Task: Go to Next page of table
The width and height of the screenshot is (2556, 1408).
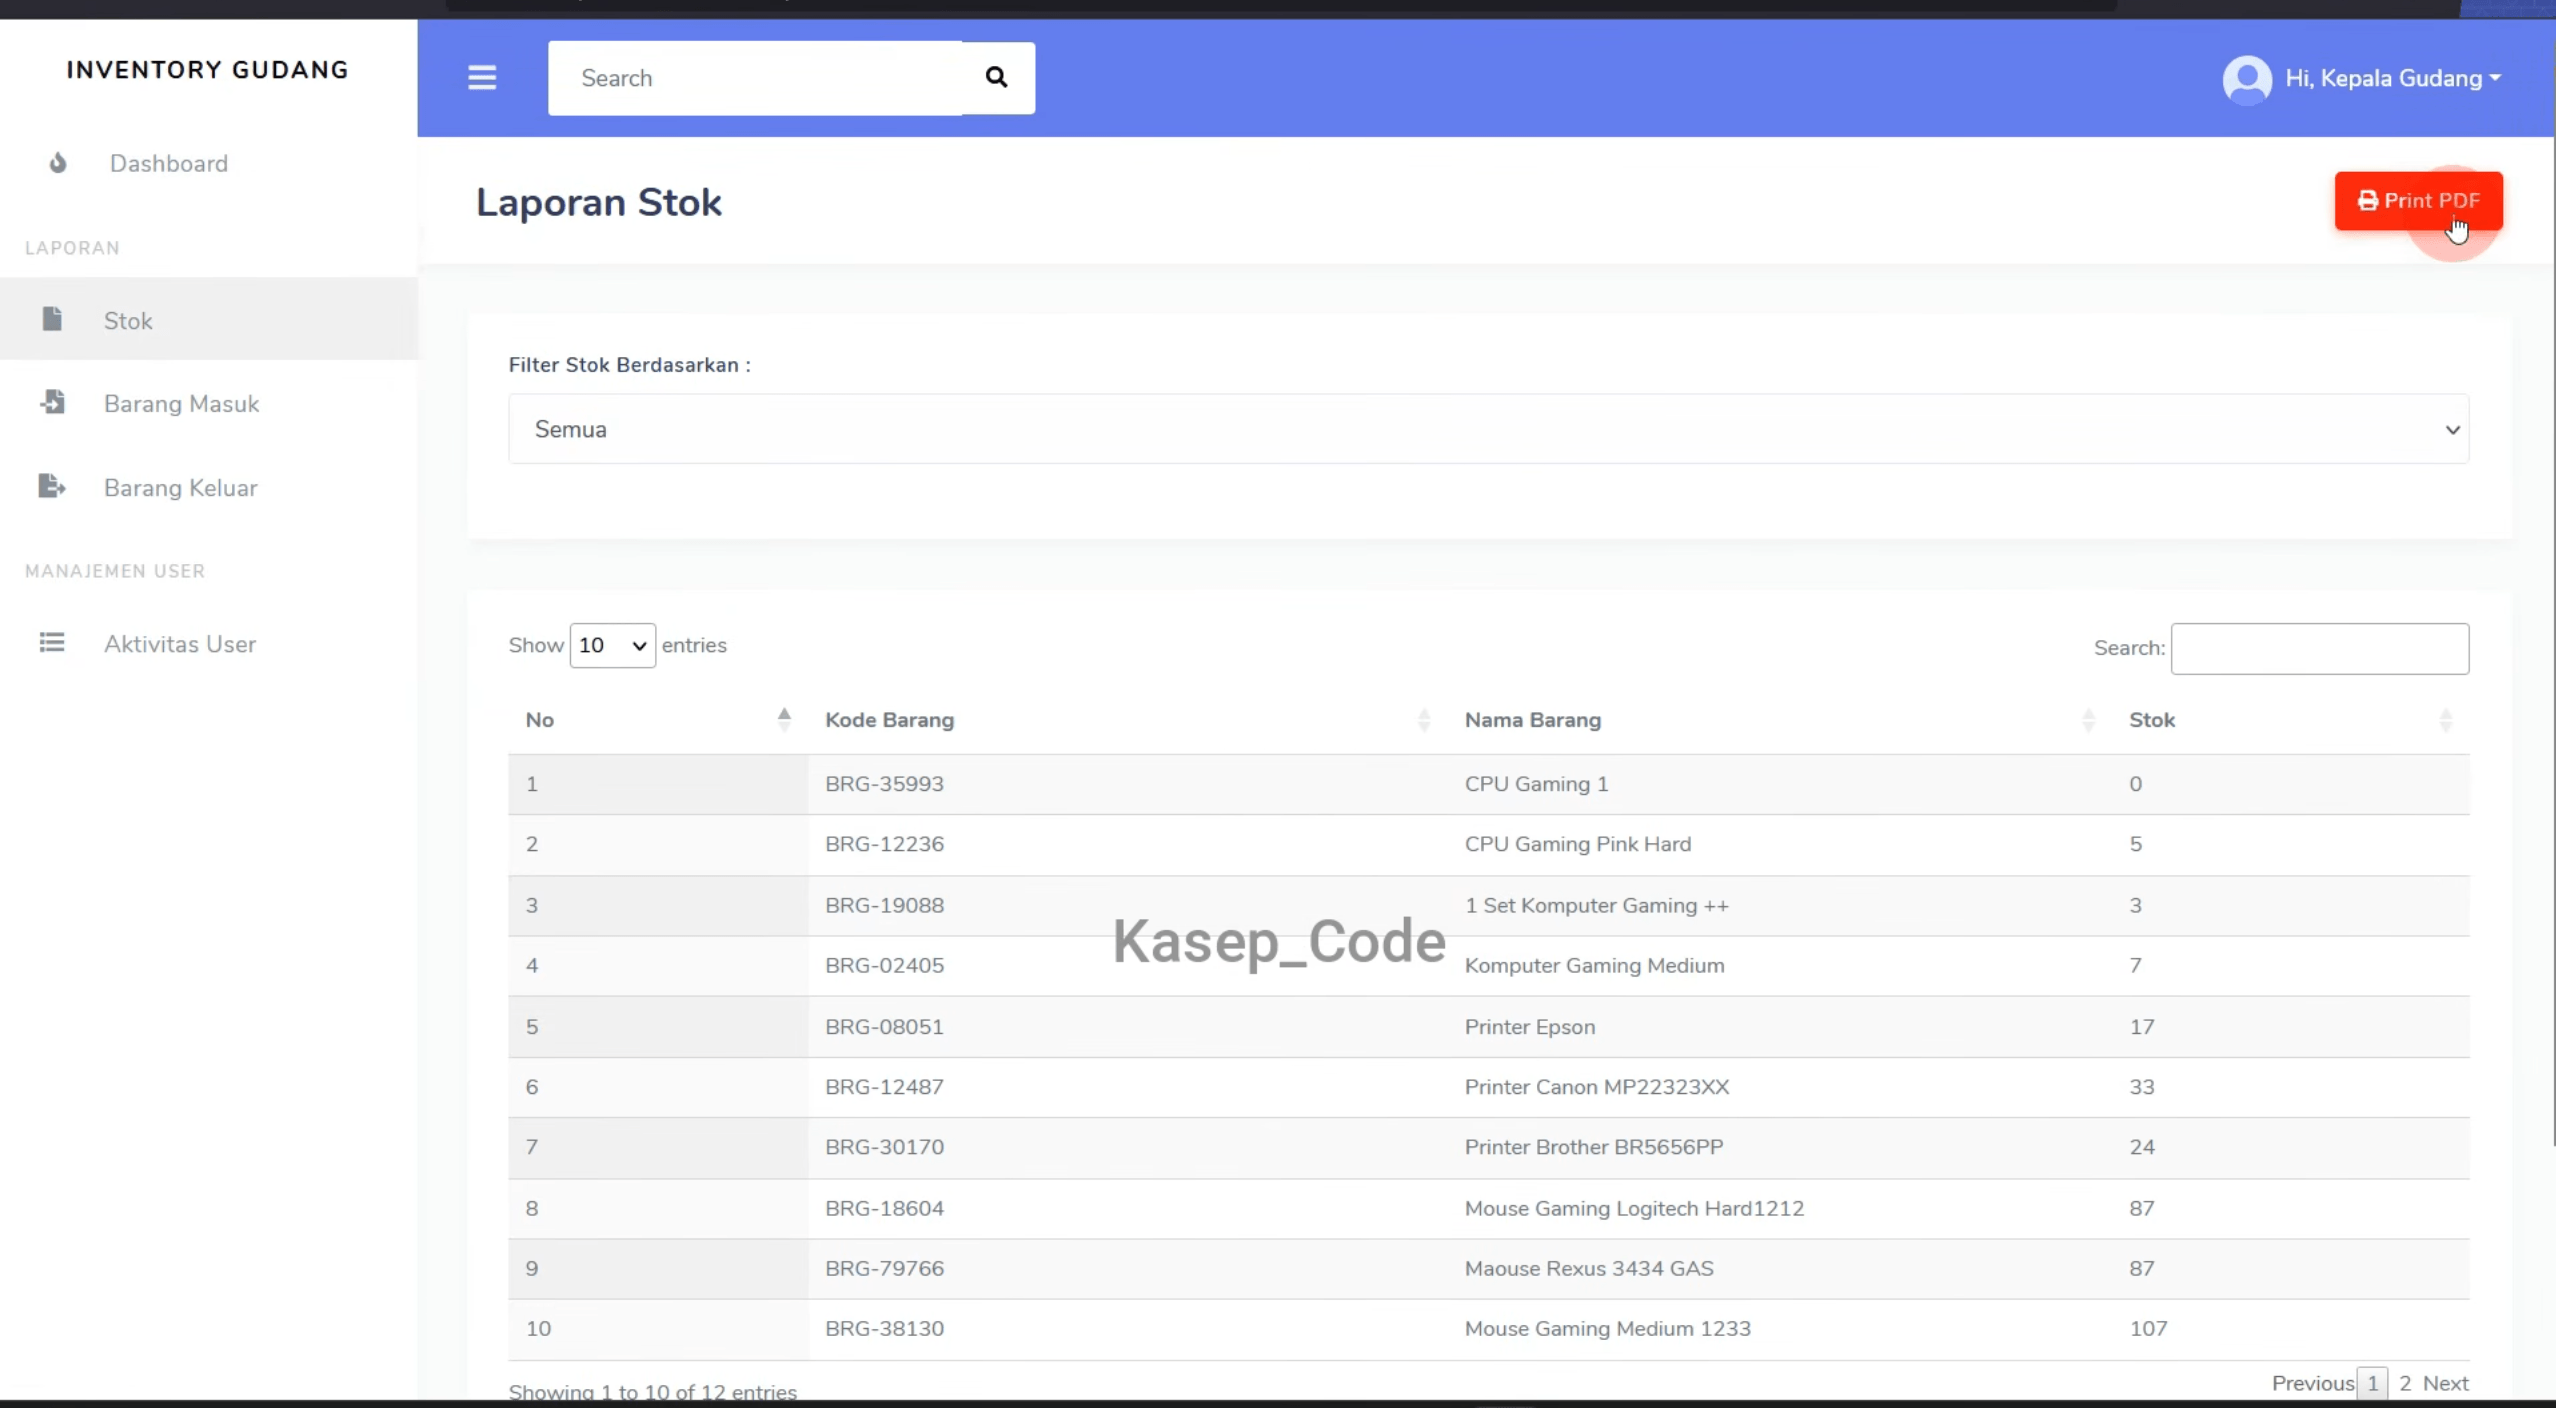Action: (2445, 1383)
